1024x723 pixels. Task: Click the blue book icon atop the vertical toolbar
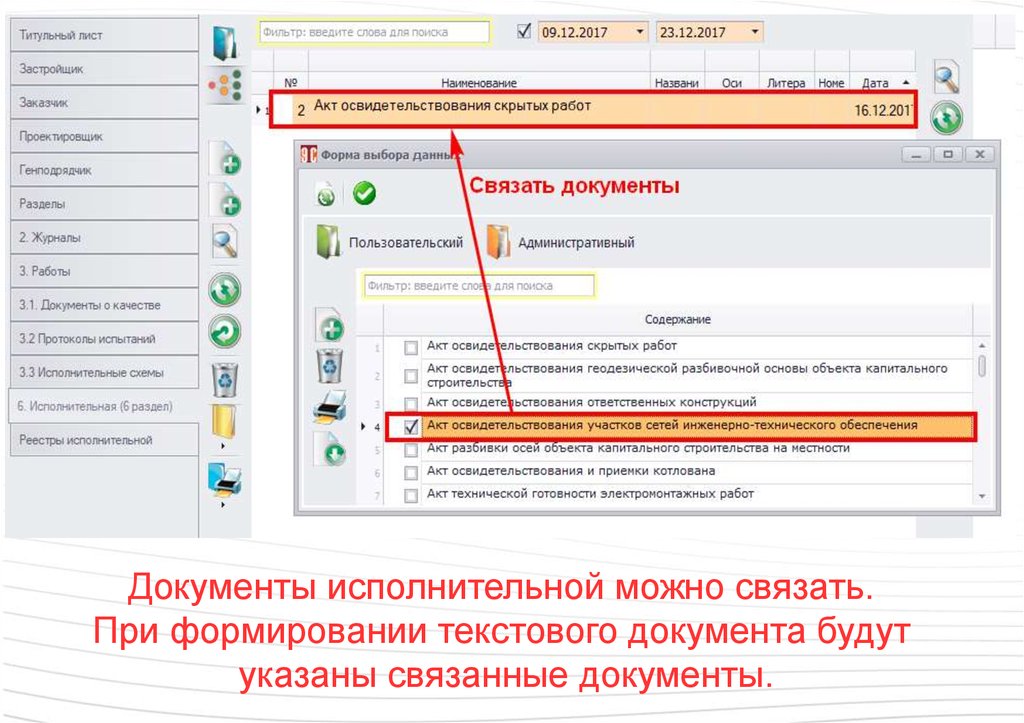pos(225,42)
